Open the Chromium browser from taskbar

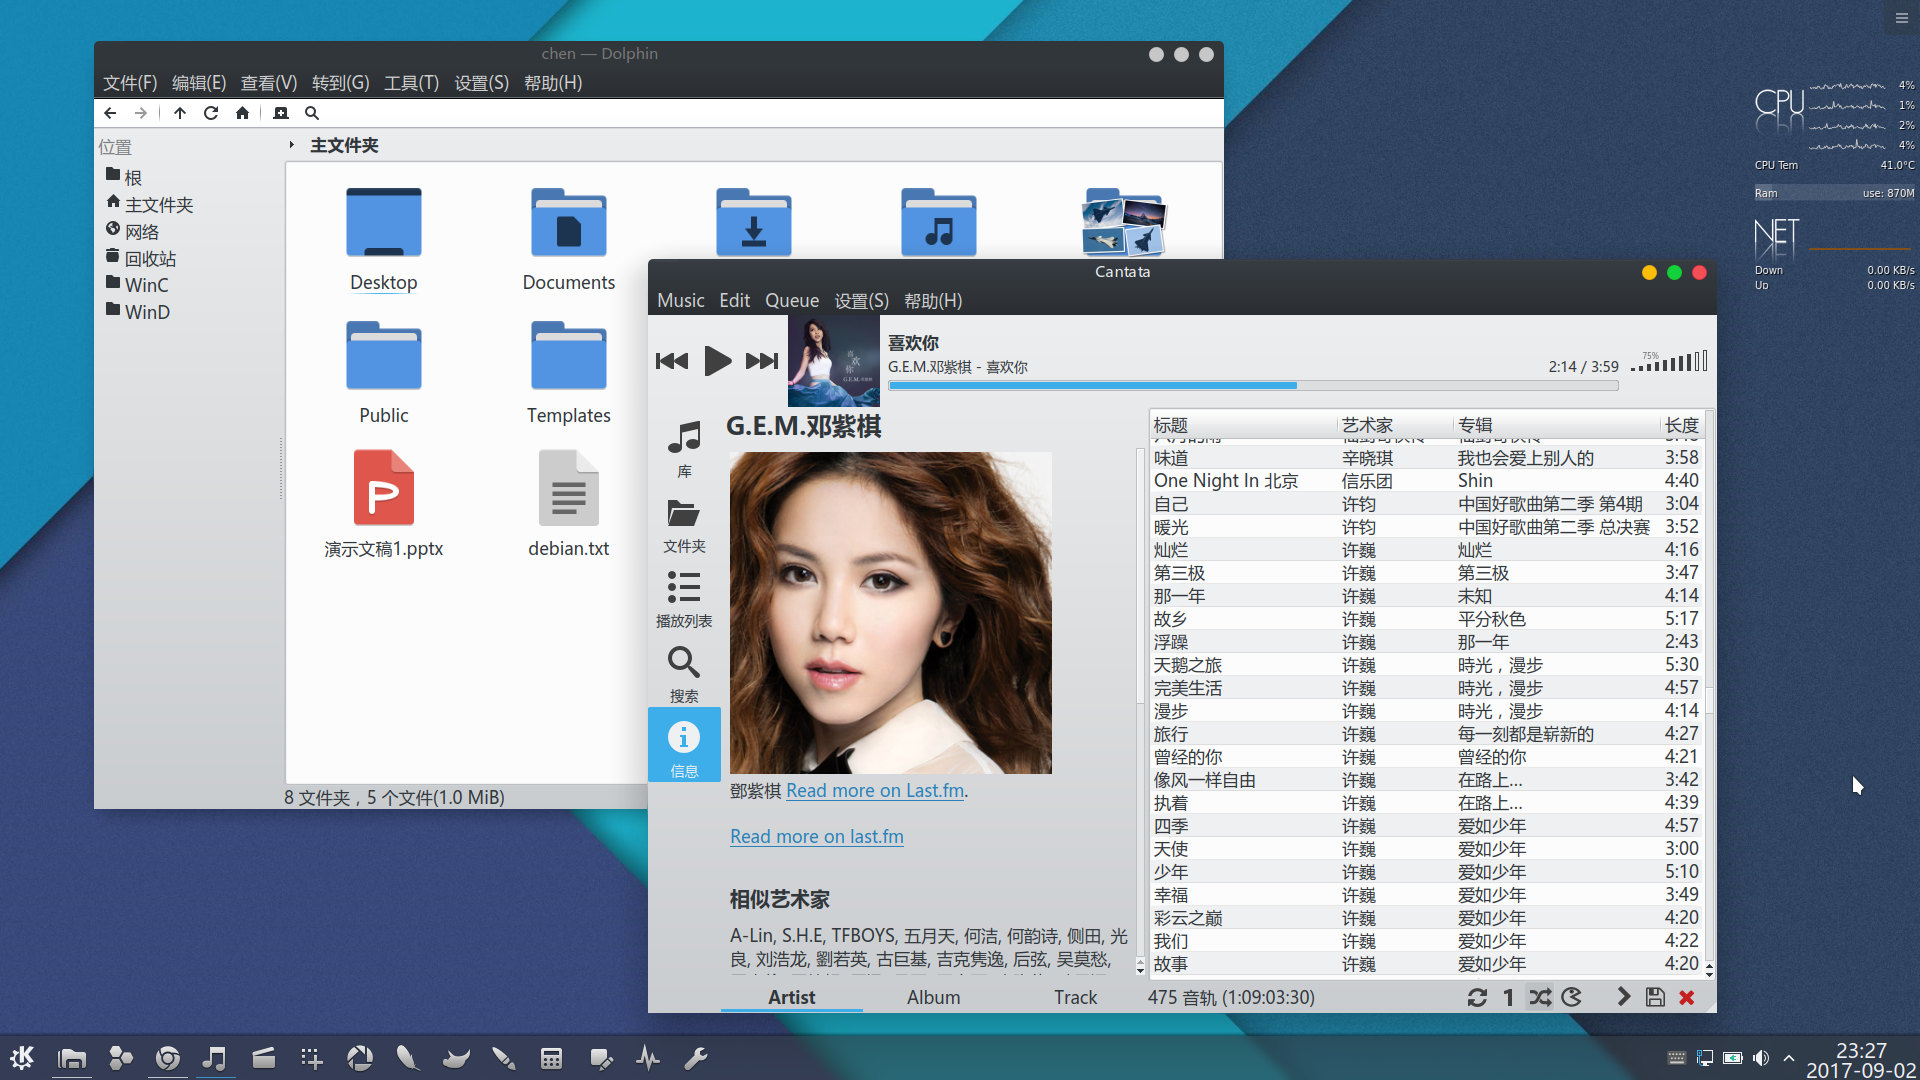[x=167, y=1057]
